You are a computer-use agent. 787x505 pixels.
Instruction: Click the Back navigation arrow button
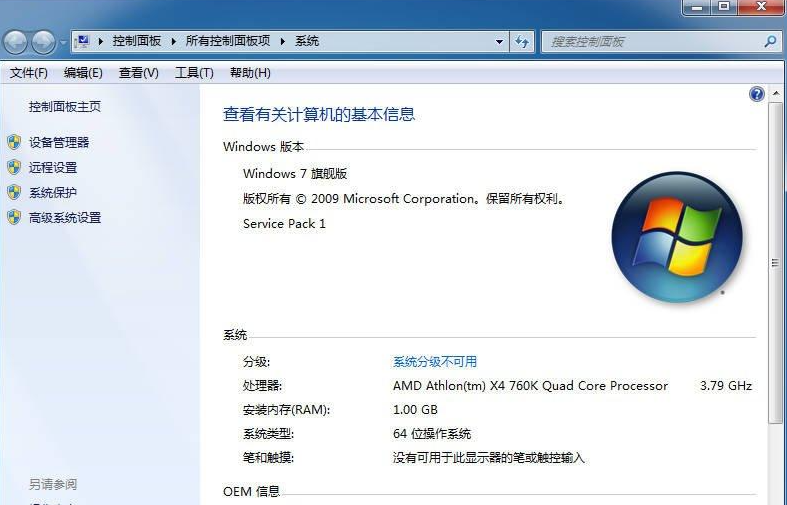click(x=17, y=42)
